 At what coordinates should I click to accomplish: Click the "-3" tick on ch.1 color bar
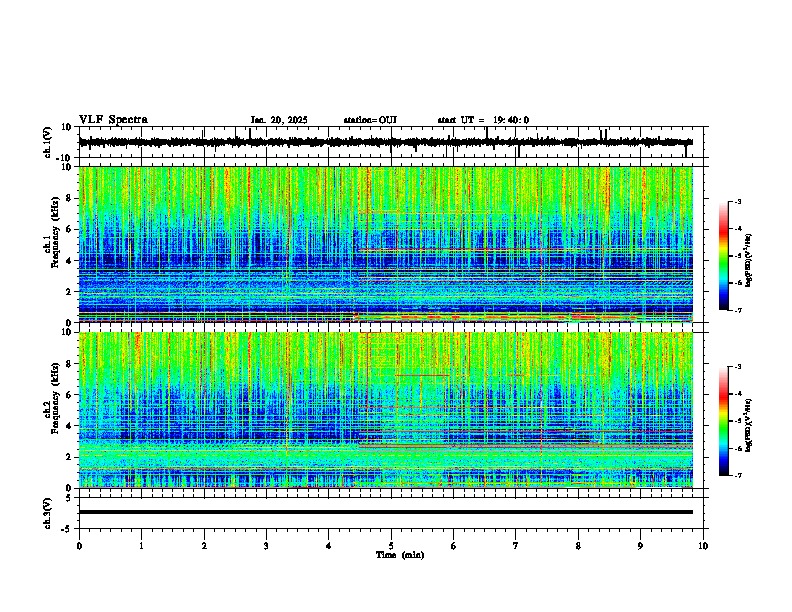tap(737, 202)
